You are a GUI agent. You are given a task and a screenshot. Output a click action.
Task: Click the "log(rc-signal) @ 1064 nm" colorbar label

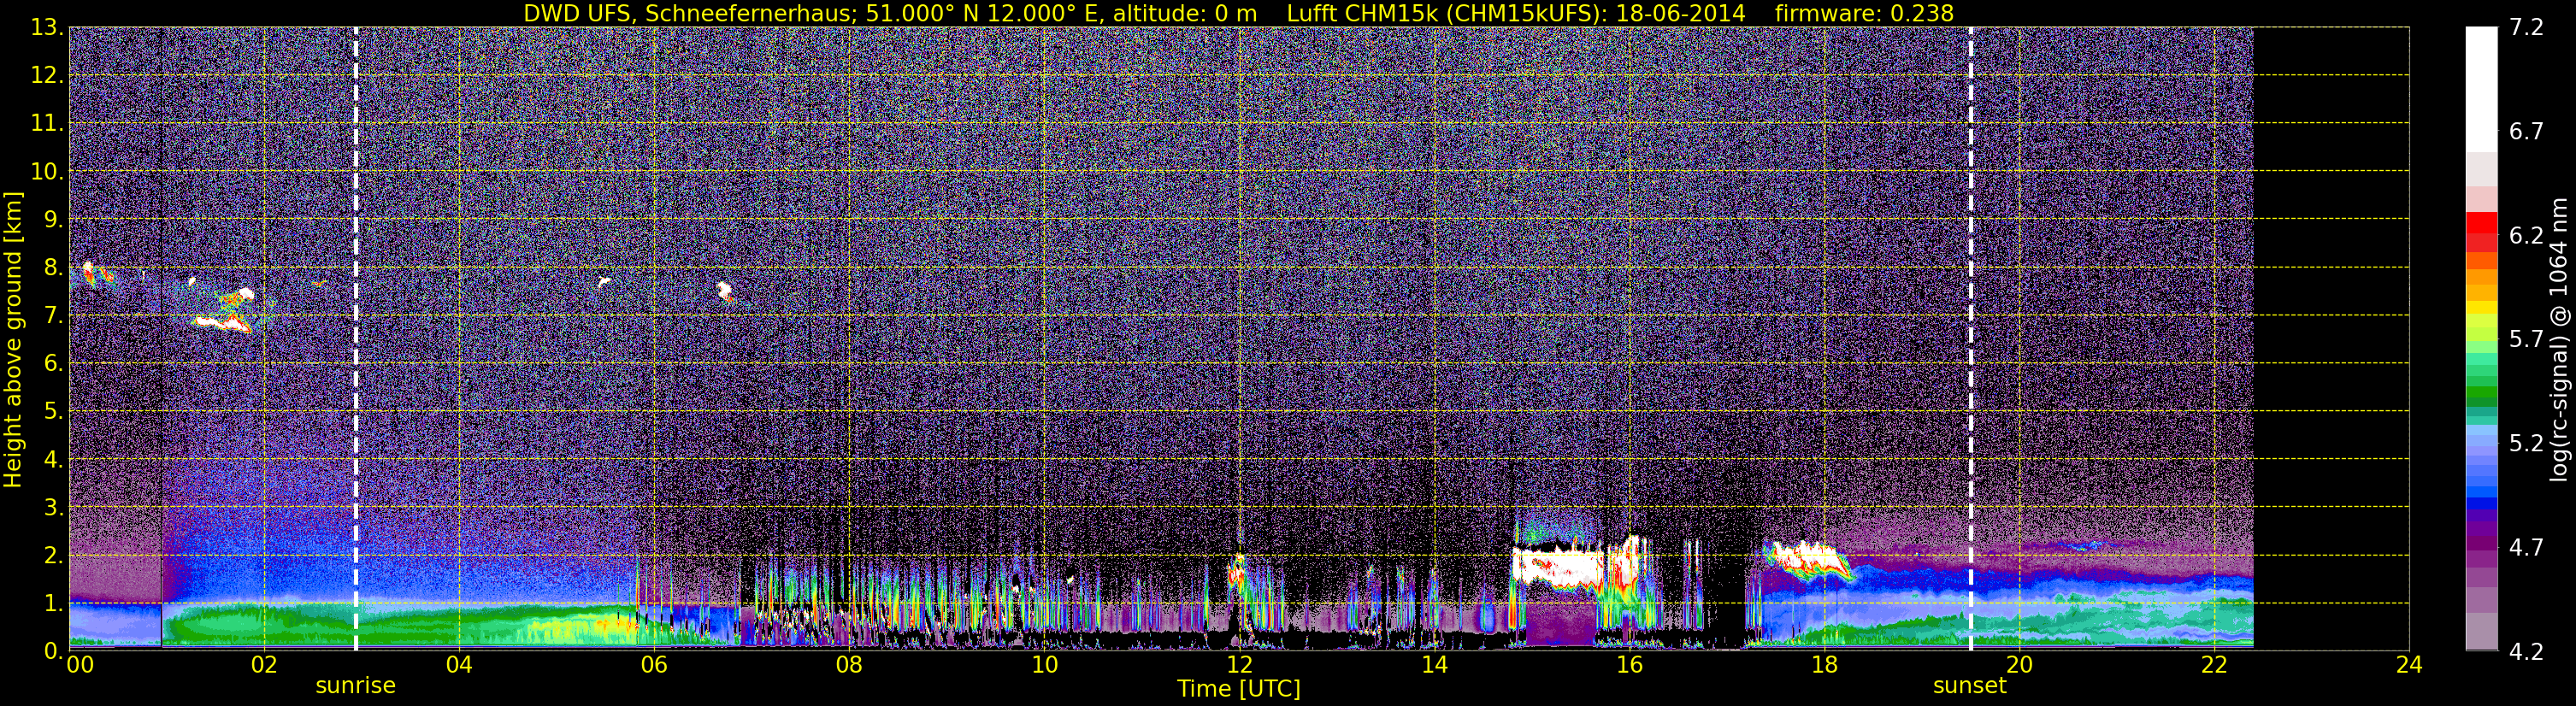2560,340
